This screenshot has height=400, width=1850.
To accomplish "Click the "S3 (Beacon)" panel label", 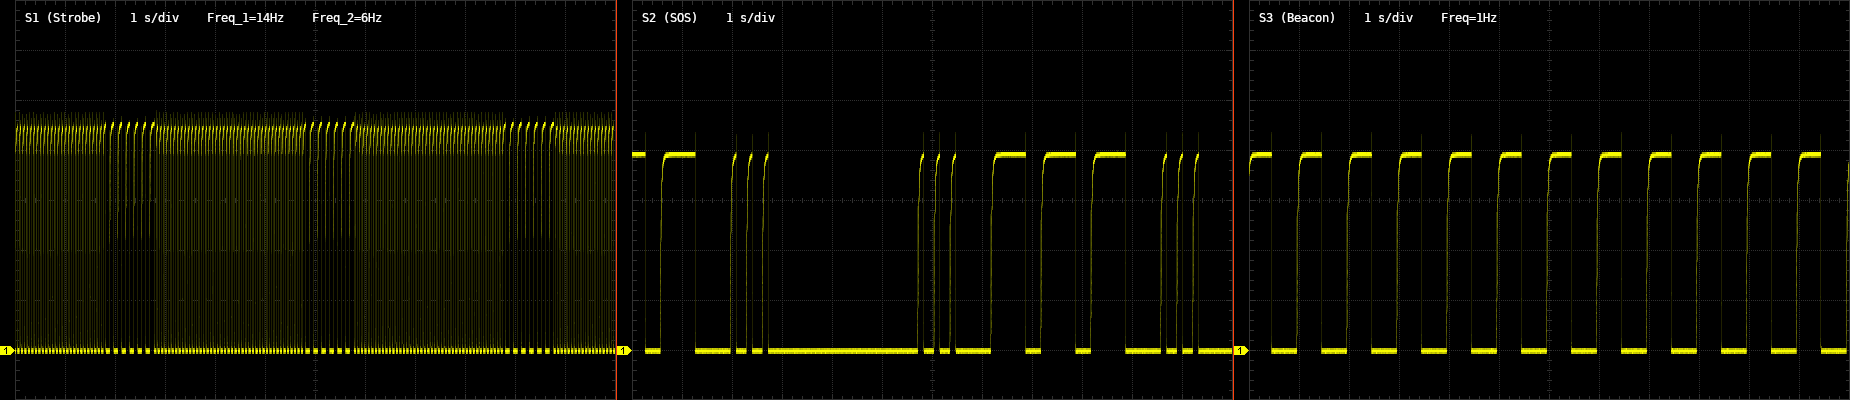I will 1297,18.
